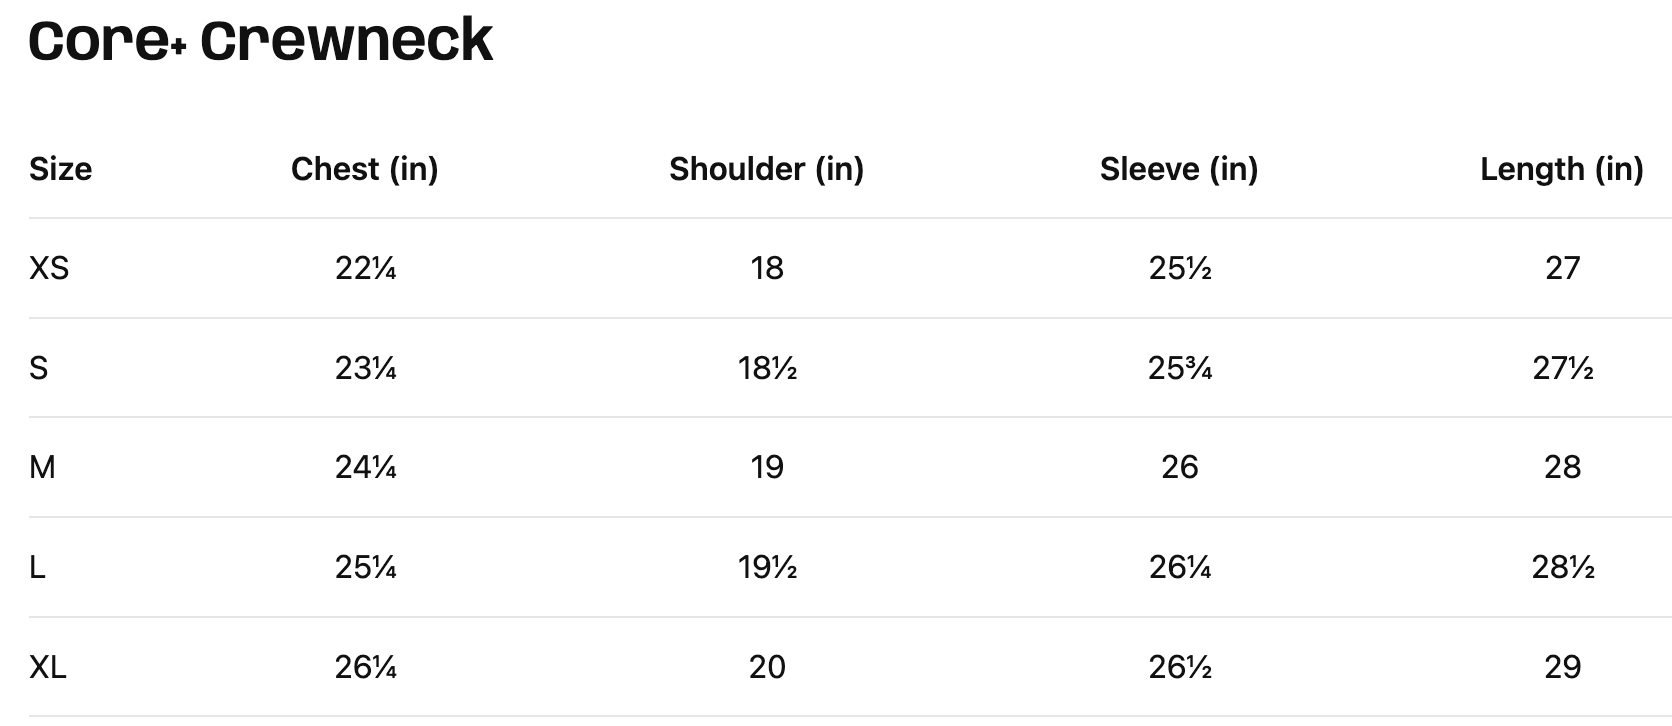Screen dimensions: 1672x726
Task: Click the Size column header
Action: click(60, 169)
